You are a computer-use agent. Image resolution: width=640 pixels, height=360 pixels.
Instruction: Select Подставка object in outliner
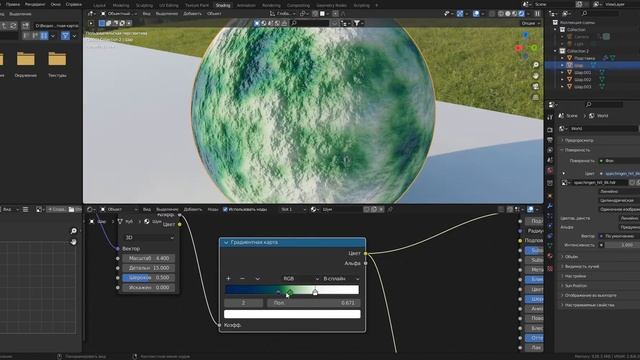click(584, 58)
